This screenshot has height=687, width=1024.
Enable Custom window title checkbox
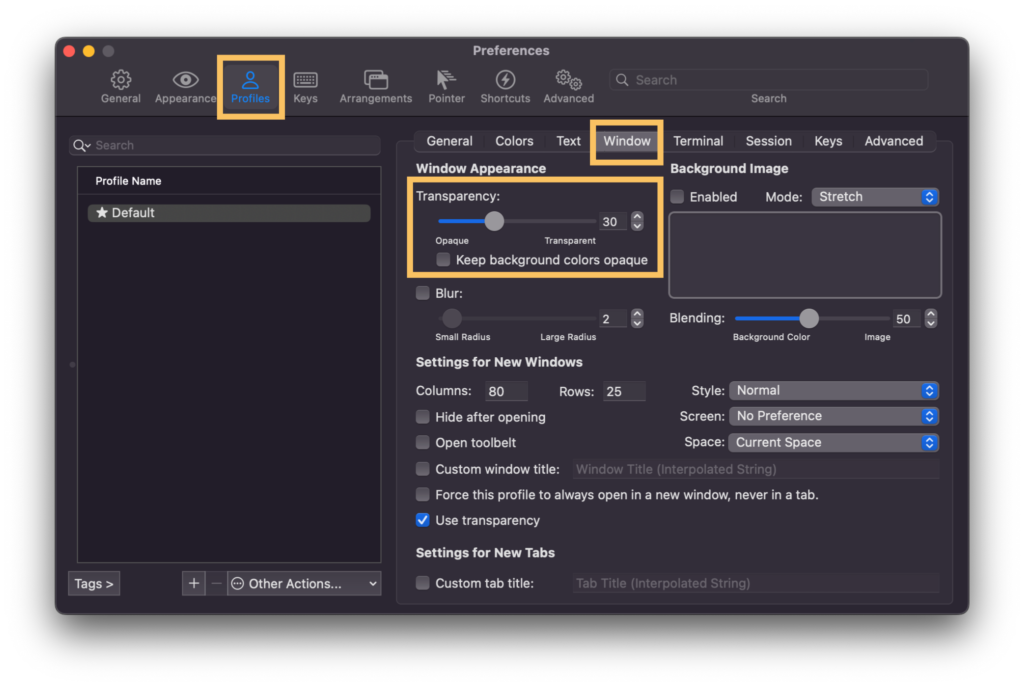pyautogui.click(x=423, y=469)
